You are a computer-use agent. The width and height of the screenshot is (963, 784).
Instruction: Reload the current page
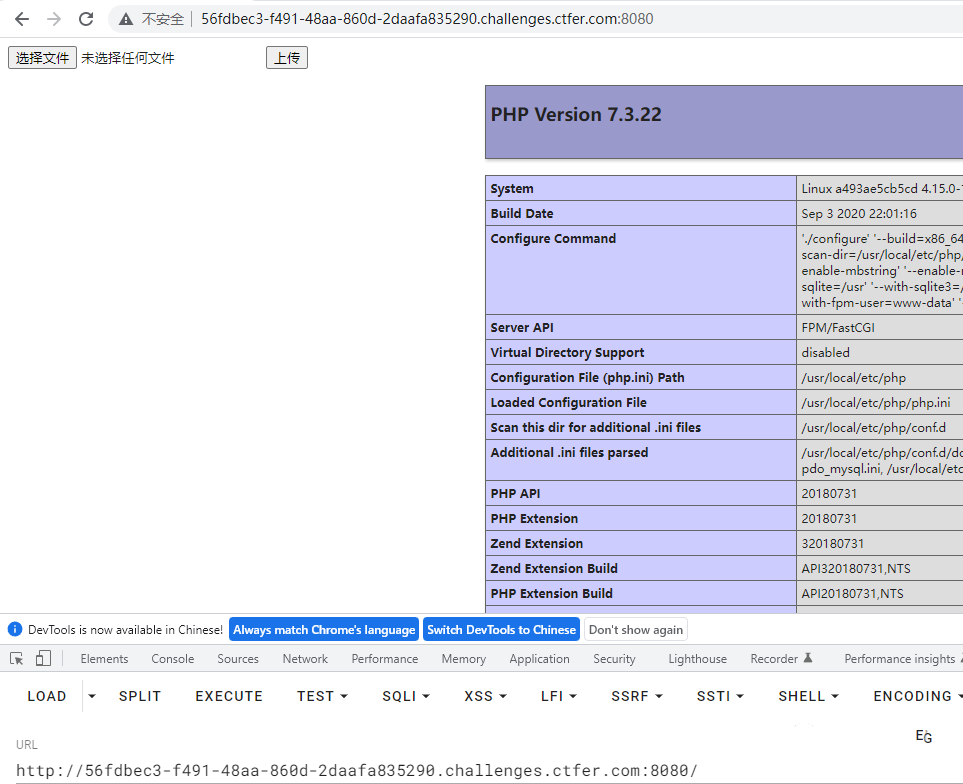coord(86,19)
